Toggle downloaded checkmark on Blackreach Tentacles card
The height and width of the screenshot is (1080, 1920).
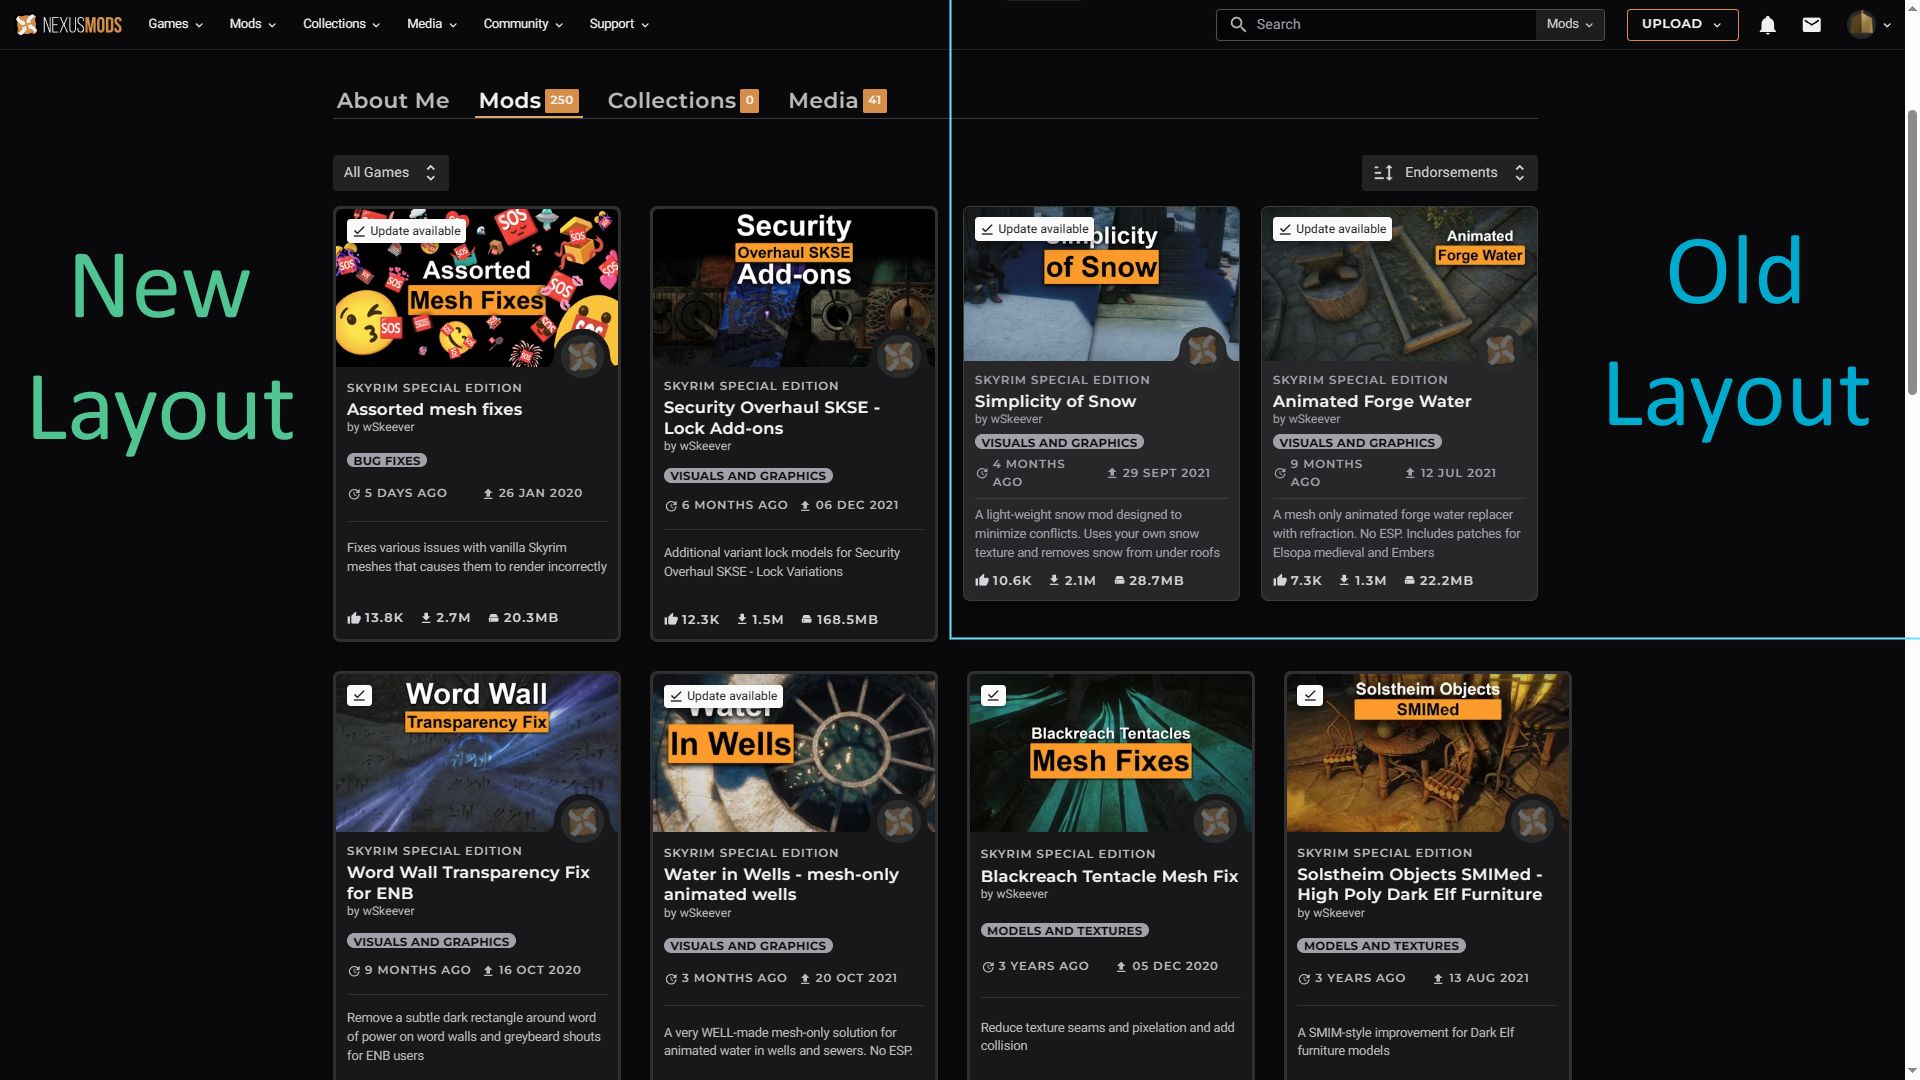click(993, 695)
